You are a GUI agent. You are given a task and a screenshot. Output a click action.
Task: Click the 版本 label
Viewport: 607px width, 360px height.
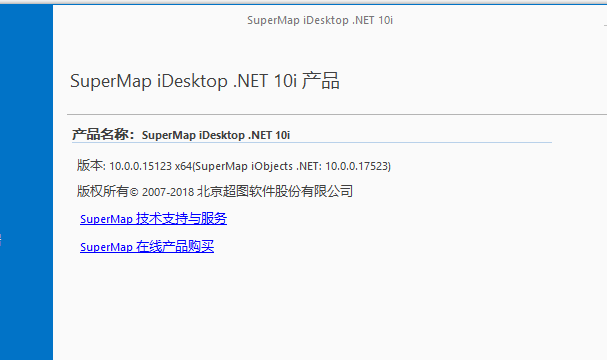click(91, 165)
